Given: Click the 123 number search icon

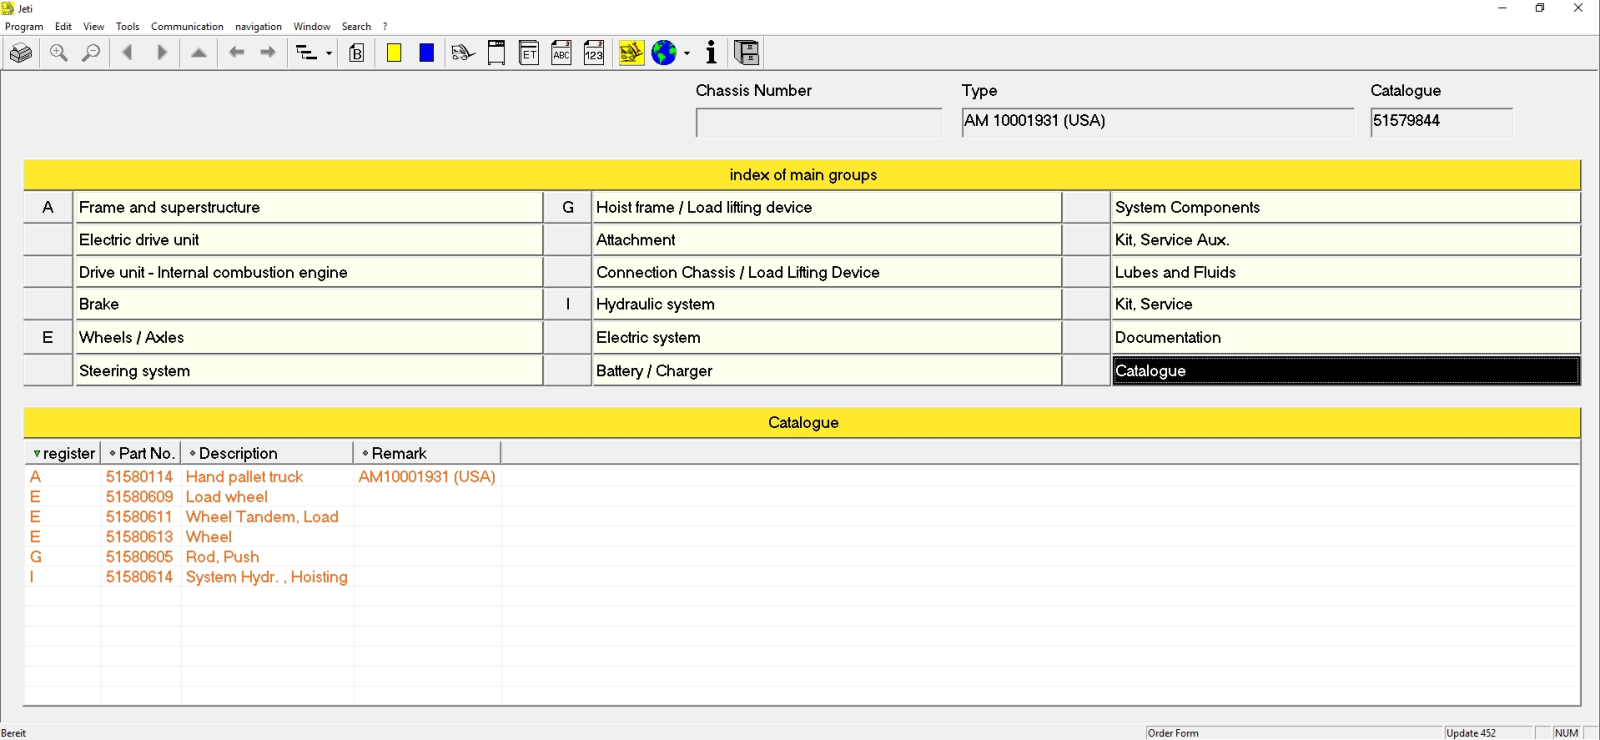Looking at the screenshot, I should (x=594, y=53).
